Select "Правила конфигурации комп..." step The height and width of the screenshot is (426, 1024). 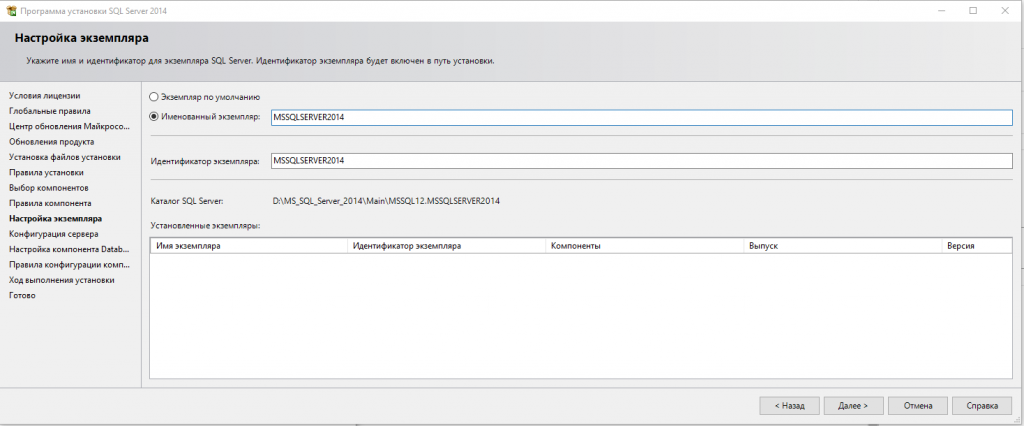pos(69,265)
